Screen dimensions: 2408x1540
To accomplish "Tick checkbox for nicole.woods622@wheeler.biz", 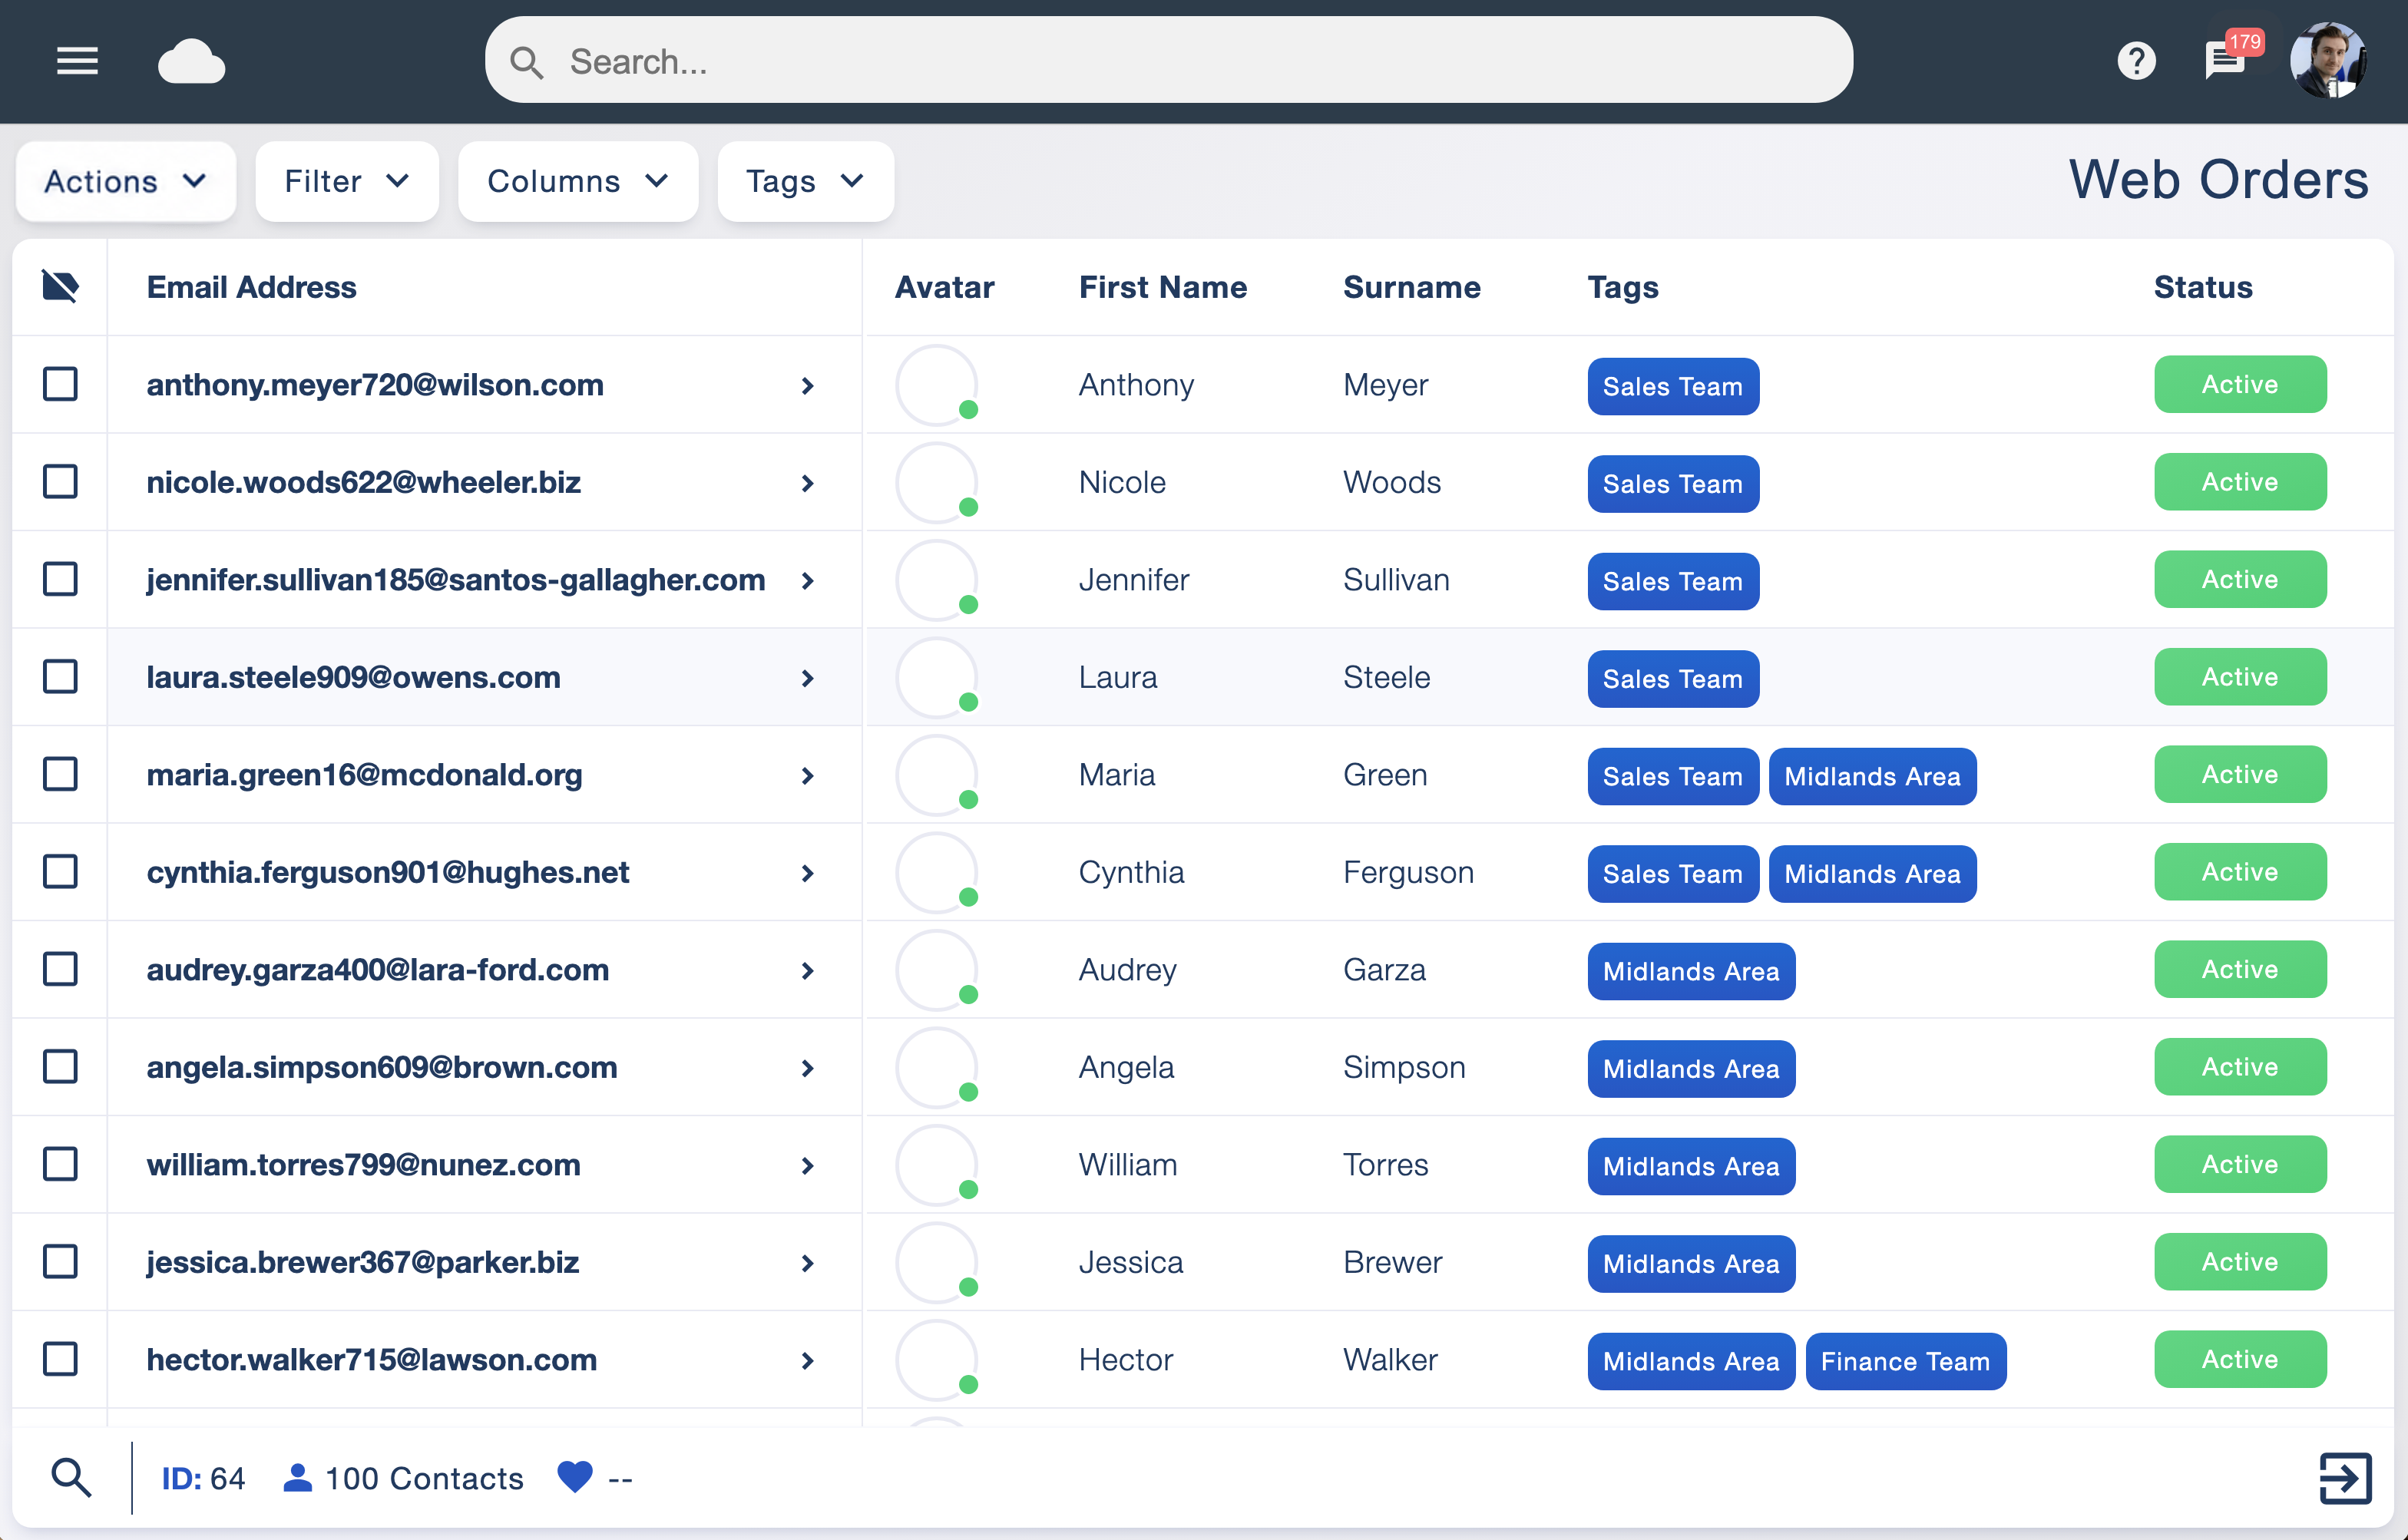I will 61,482.
